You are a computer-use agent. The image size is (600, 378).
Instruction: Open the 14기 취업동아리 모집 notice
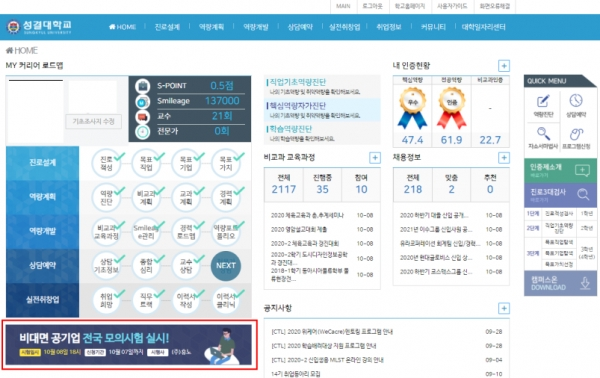click(x=295, y=374)
